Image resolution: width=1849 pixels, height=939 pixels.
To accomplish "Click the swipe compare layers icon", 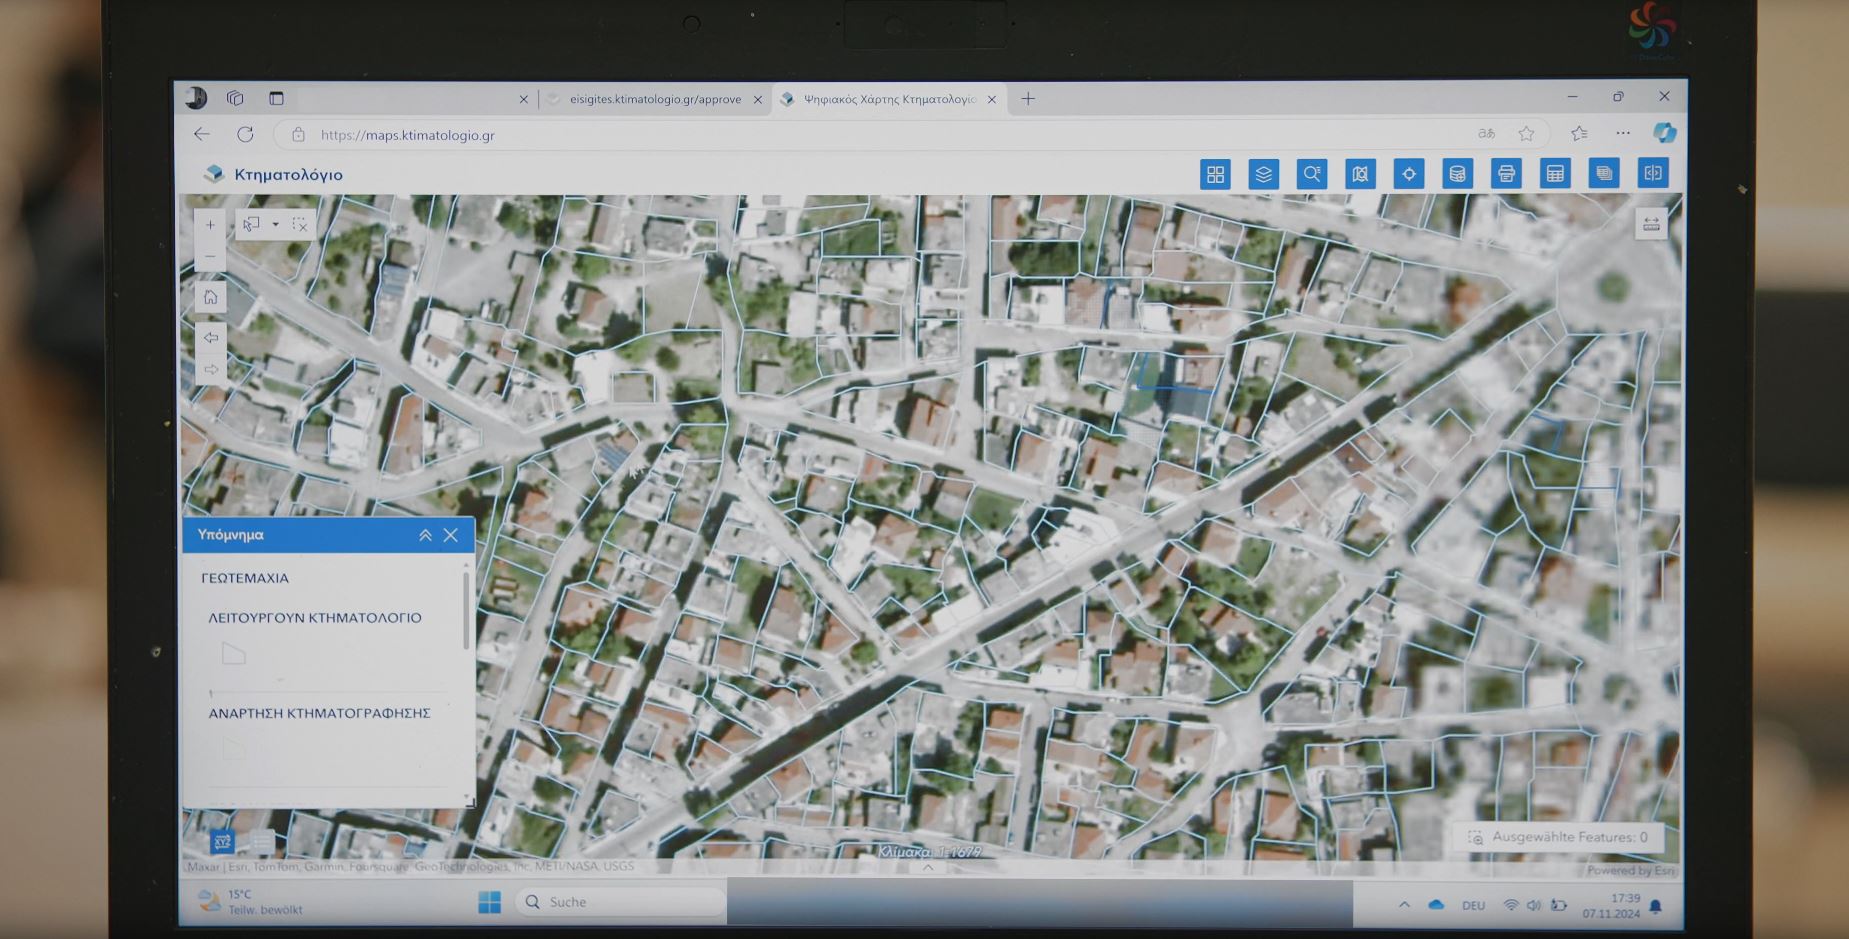I will point(1652,173).
